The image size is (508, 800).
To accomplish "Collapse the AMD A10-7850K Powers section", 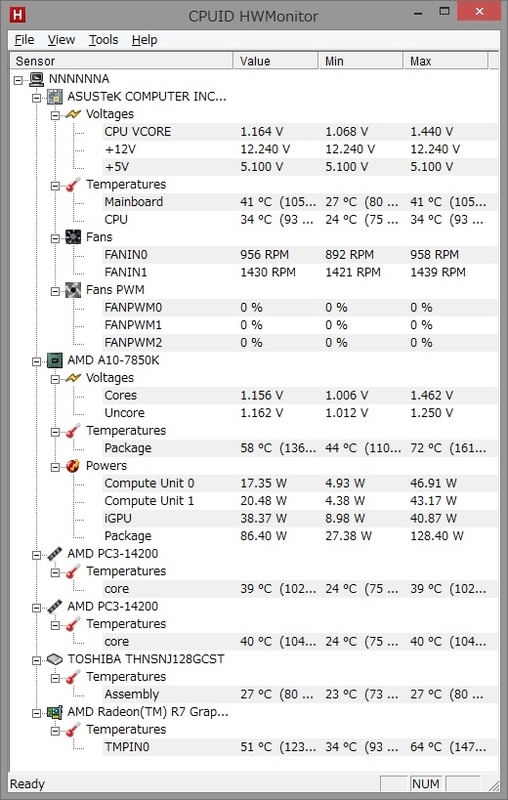I will (x=55, y=466).
